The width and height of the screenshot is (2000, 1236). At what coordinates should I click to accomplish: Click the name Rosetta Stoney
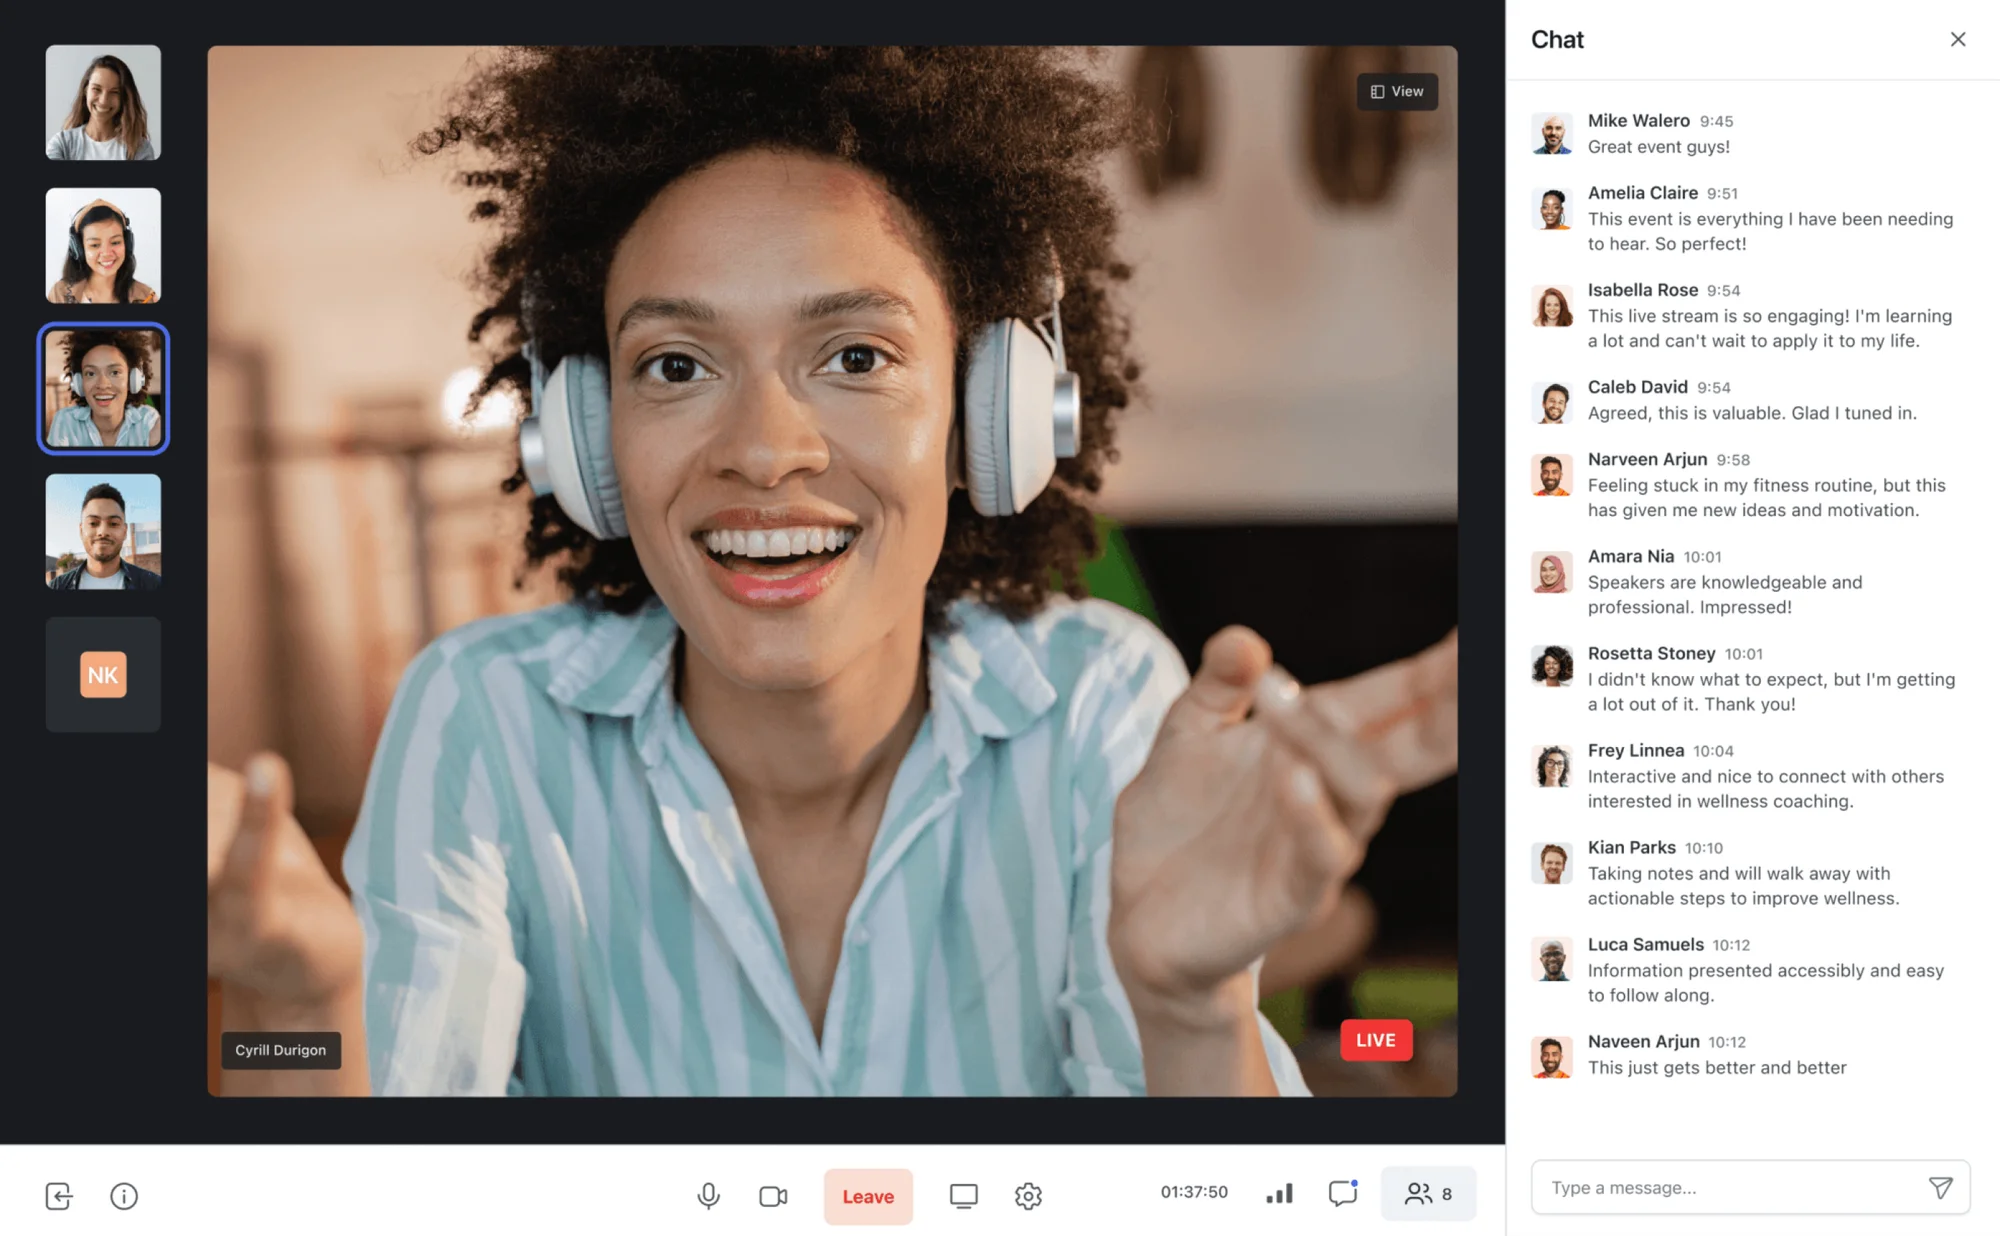click(1652, 652)
